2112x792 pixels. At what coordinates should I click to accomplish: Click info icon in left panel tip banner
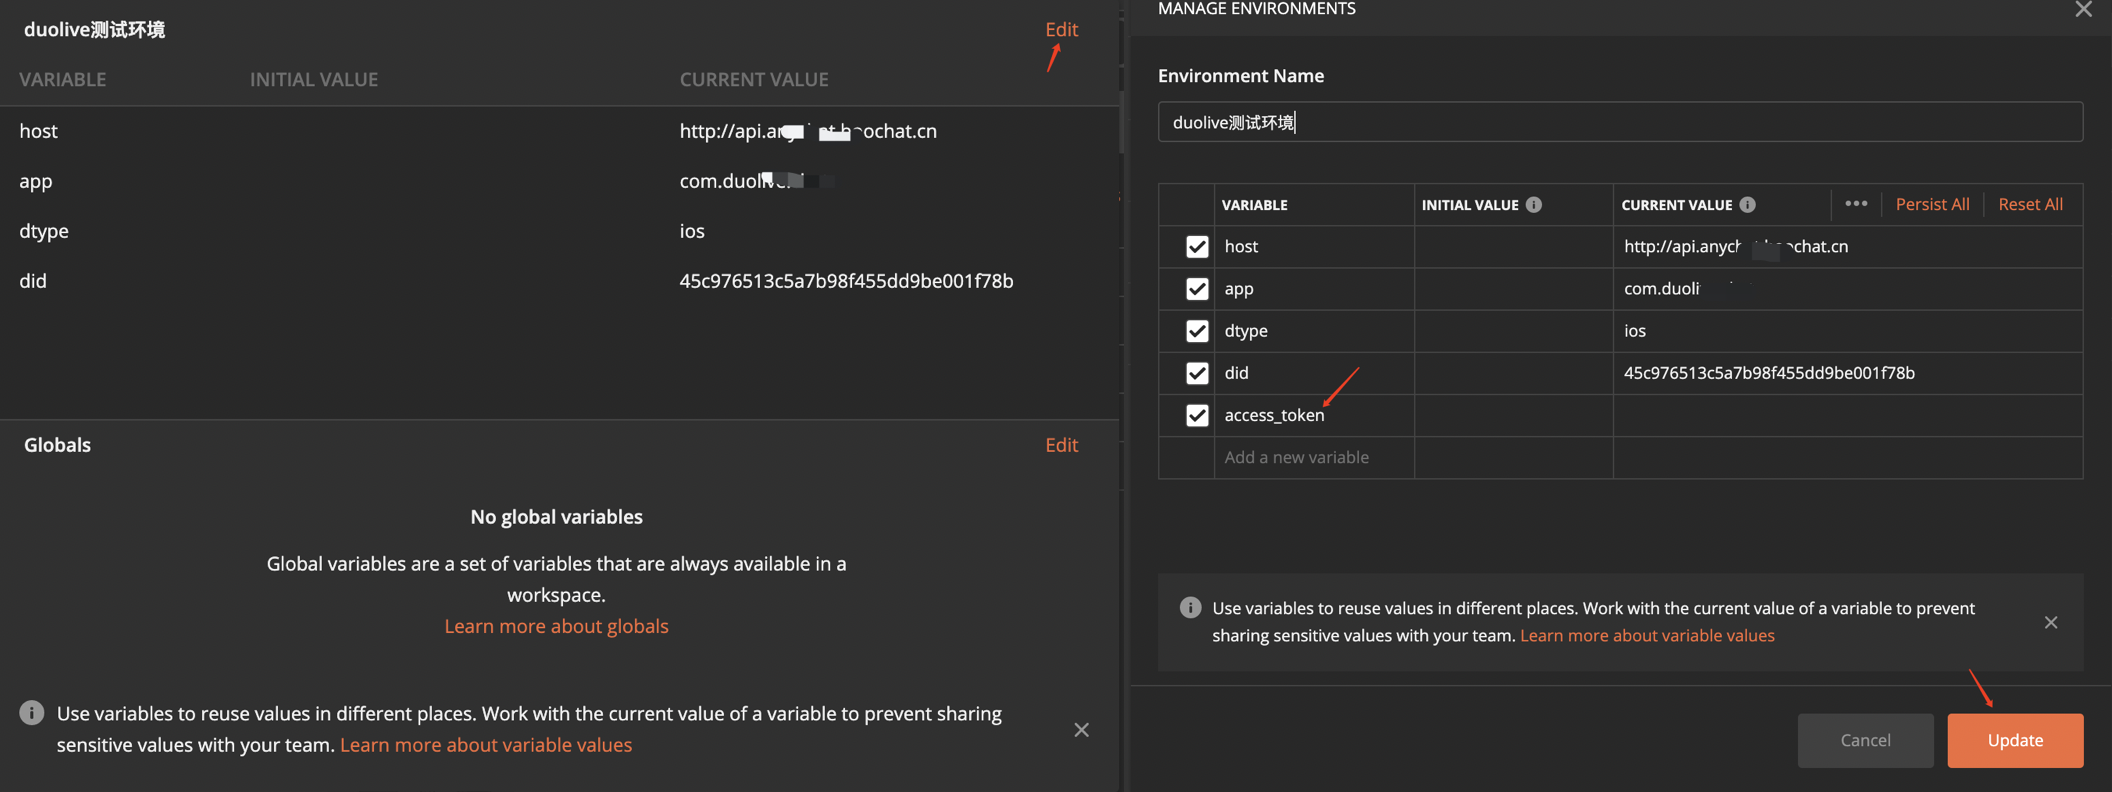tap(32, 713)
